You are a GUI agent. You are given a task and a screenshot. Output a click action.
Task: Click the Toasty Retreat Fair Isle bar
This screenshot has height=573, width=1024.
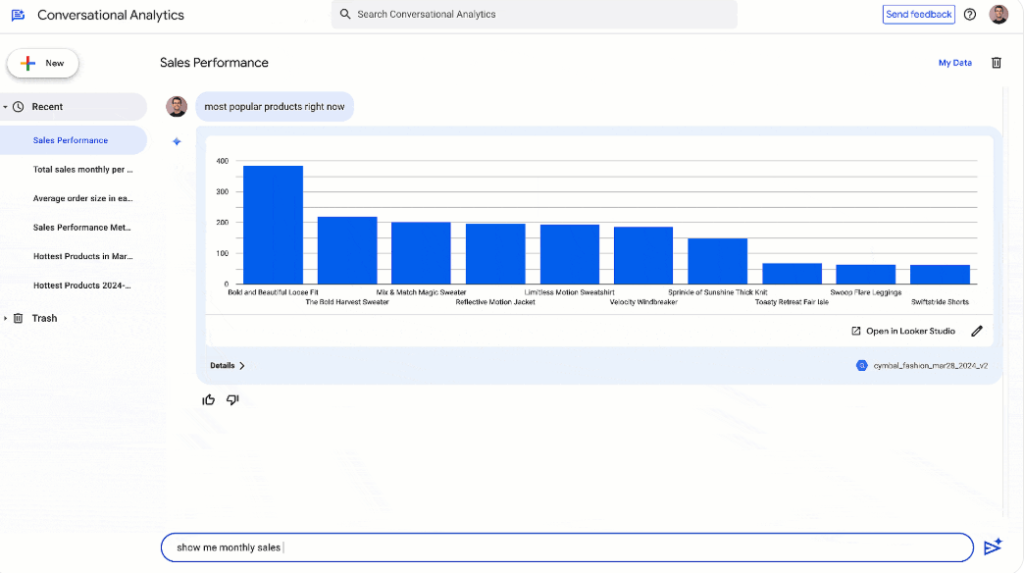792,274
